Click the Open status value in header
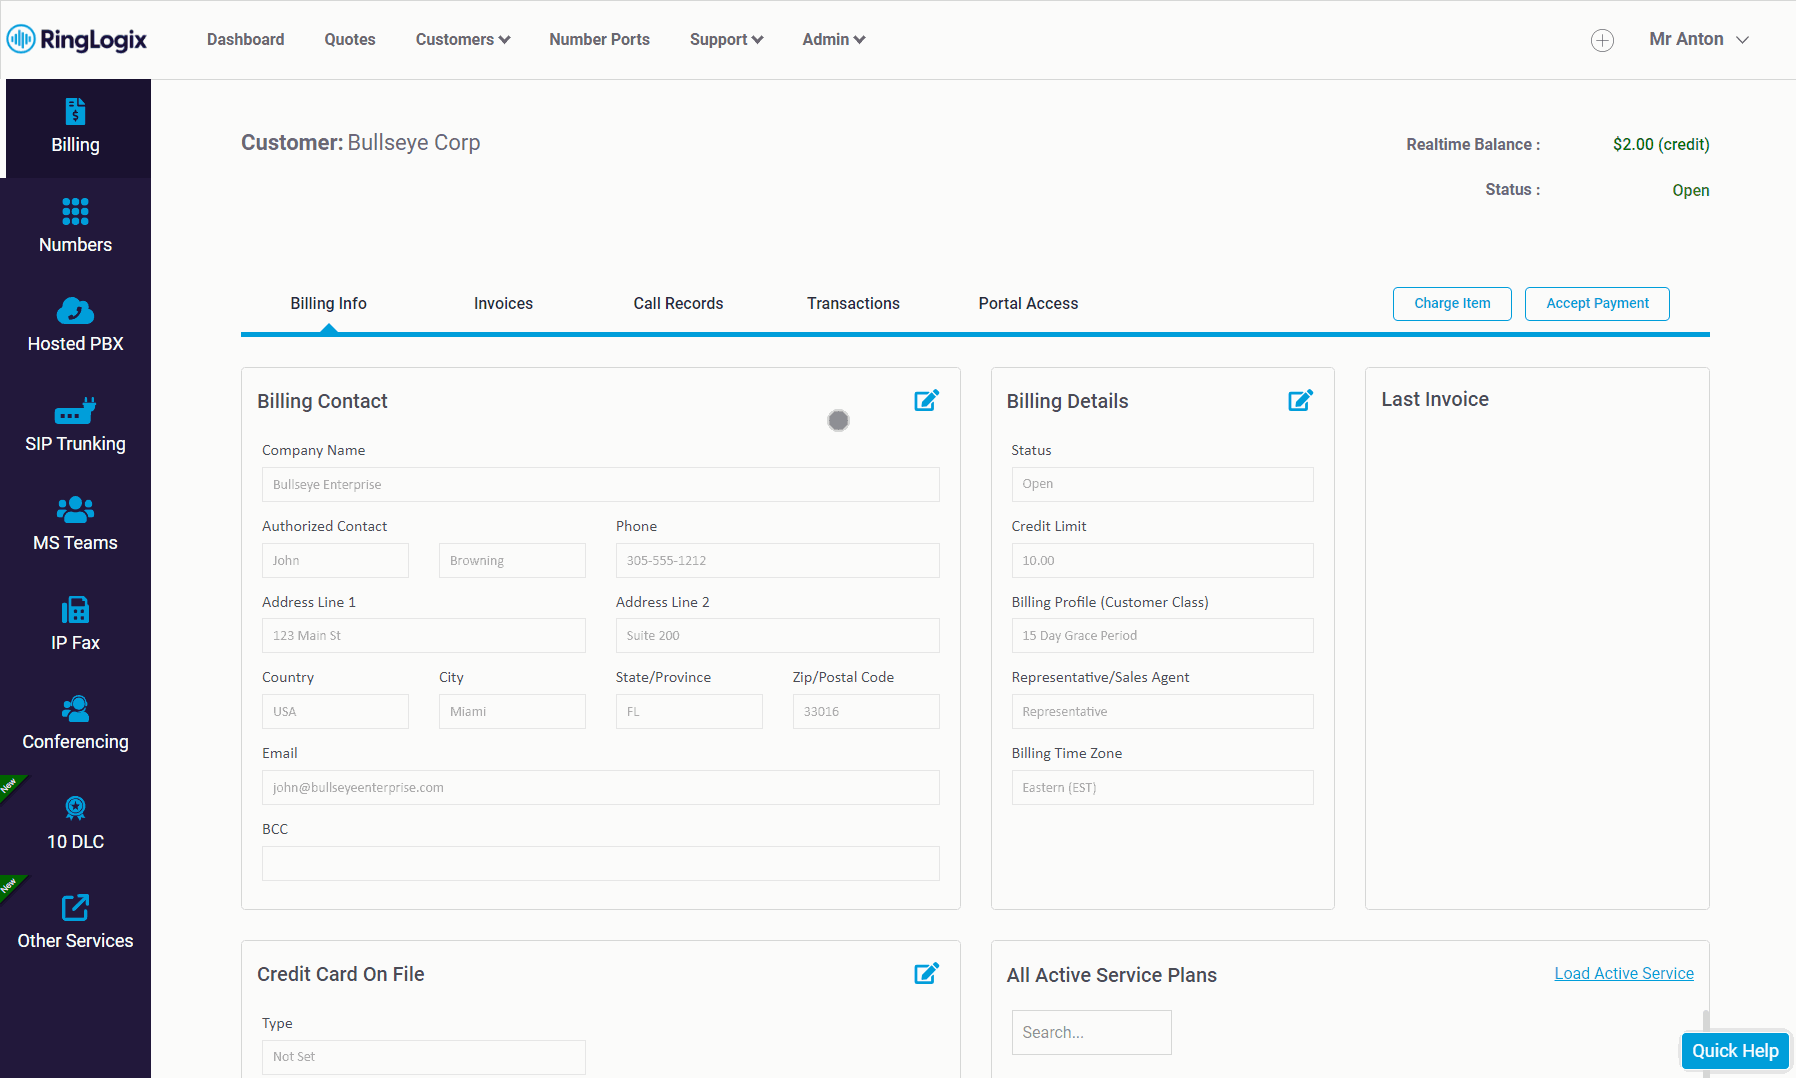 1691,190
